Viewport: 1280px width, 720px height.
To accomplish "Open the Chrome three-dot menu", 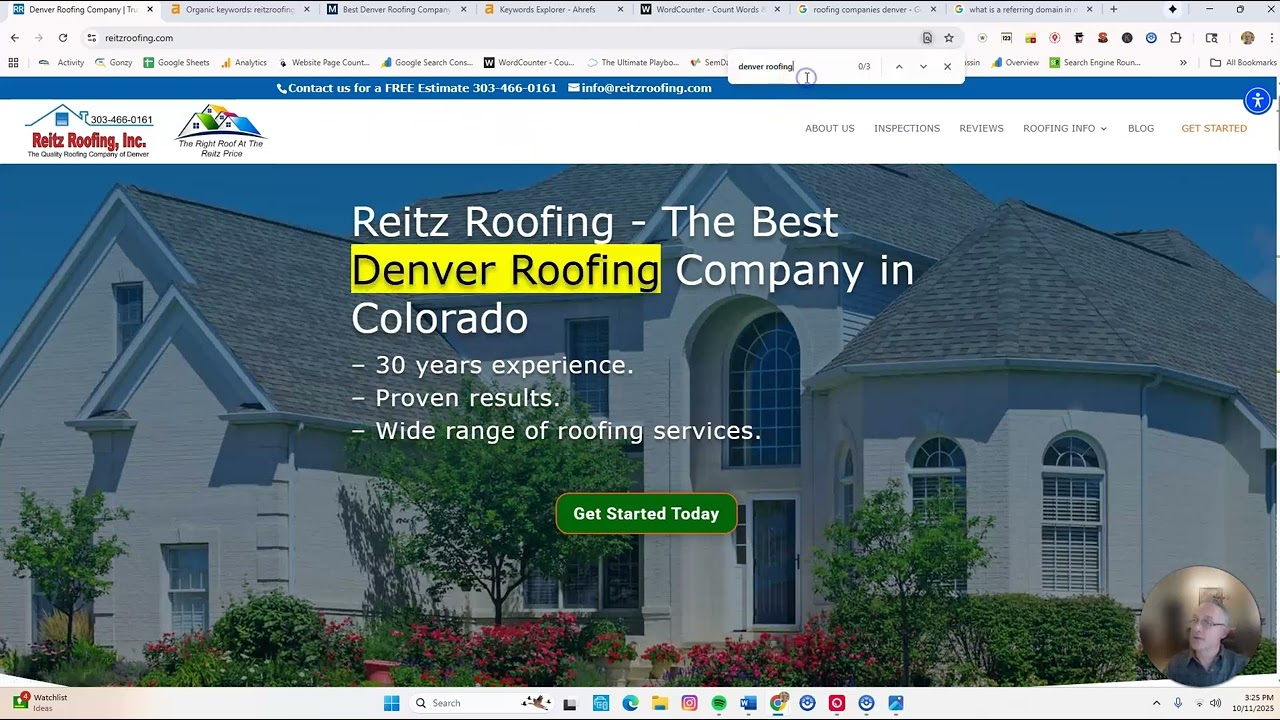I will (x=1270, y=38).
